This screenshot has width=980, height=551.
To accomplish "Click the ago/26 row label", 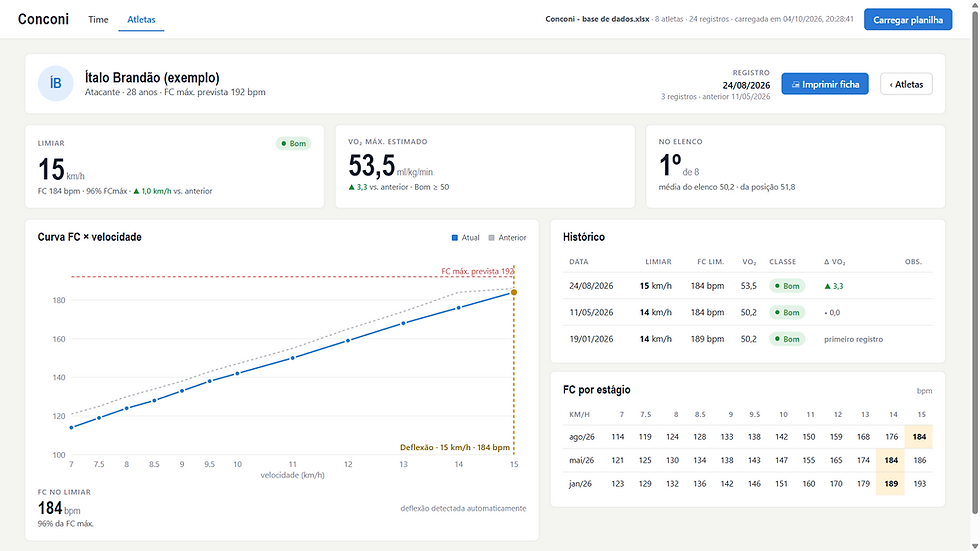I will (x=581, y=437).
